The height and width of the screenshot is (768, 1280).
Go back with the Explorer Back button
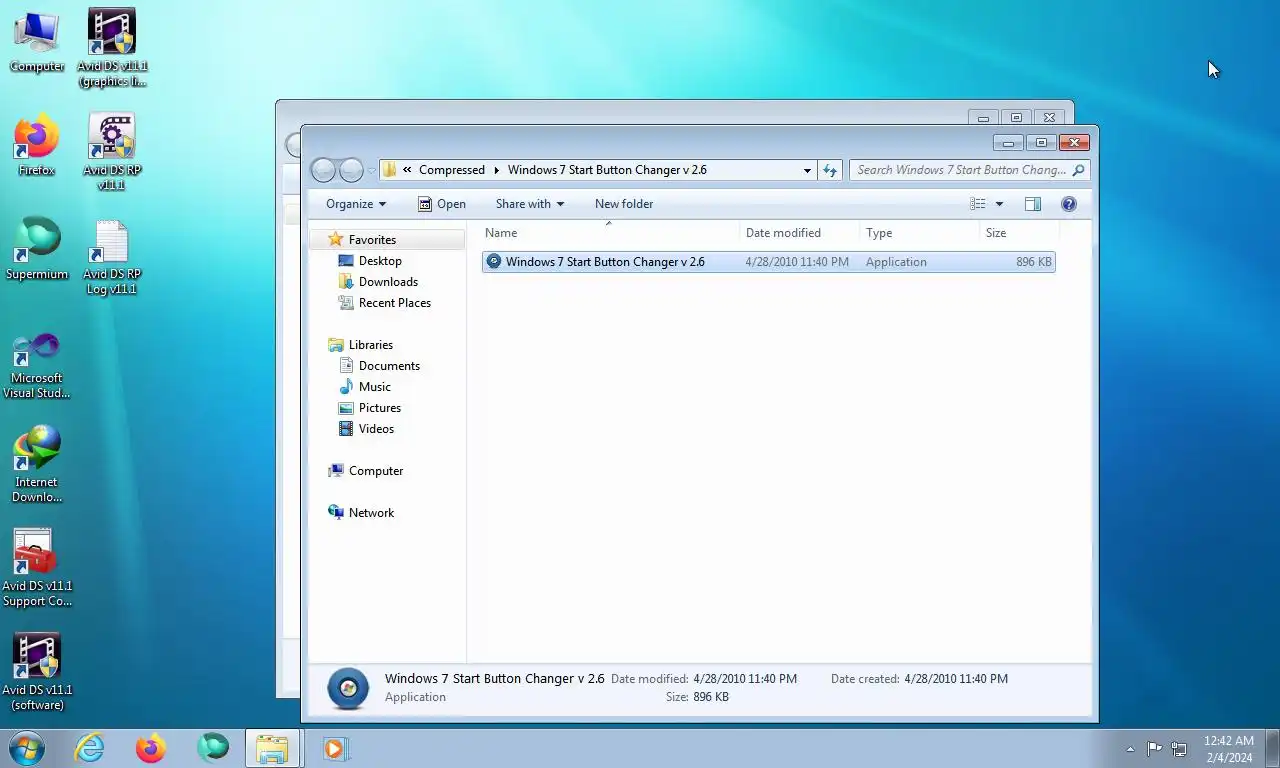[x=323, y=170]
